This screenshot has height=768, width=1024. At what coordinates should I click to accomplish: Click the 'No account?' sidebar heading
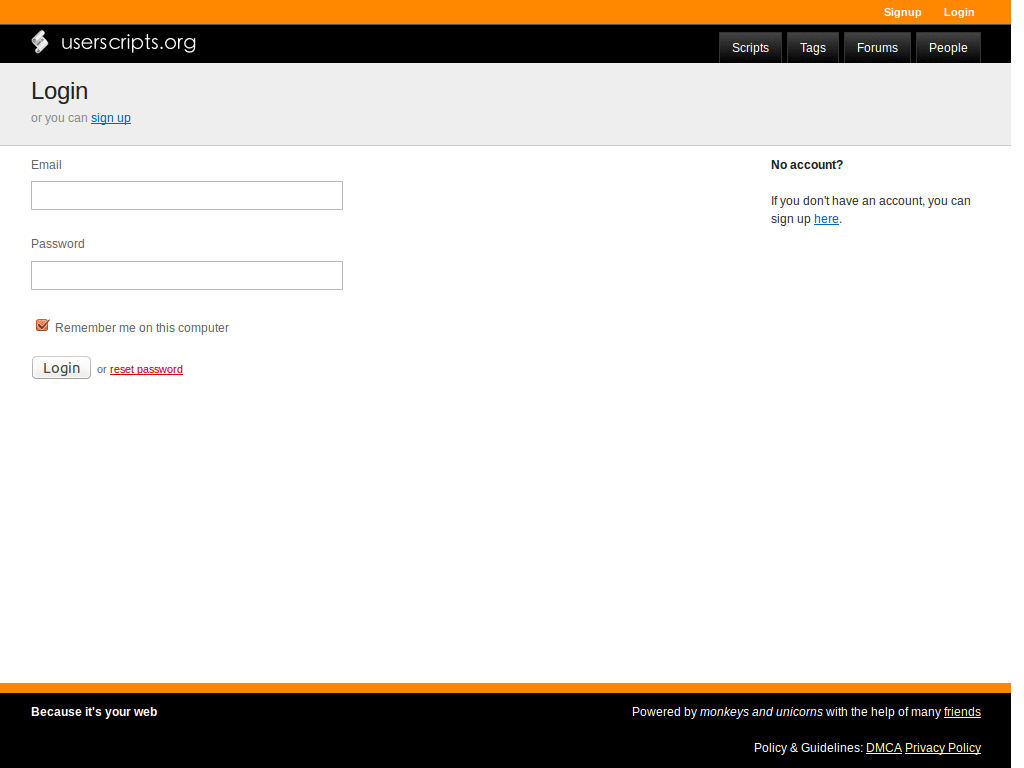[x=806, y=165]
